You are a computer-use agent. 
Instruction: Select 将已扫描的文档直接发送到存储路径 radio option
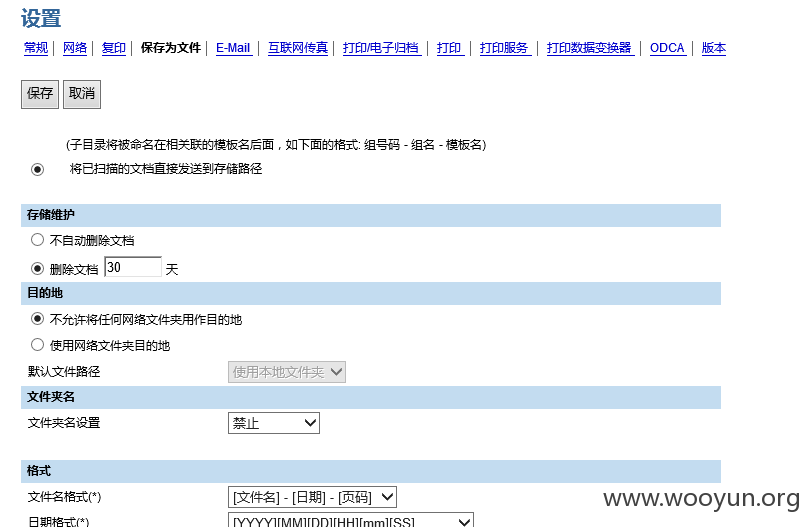pos(37,169)
